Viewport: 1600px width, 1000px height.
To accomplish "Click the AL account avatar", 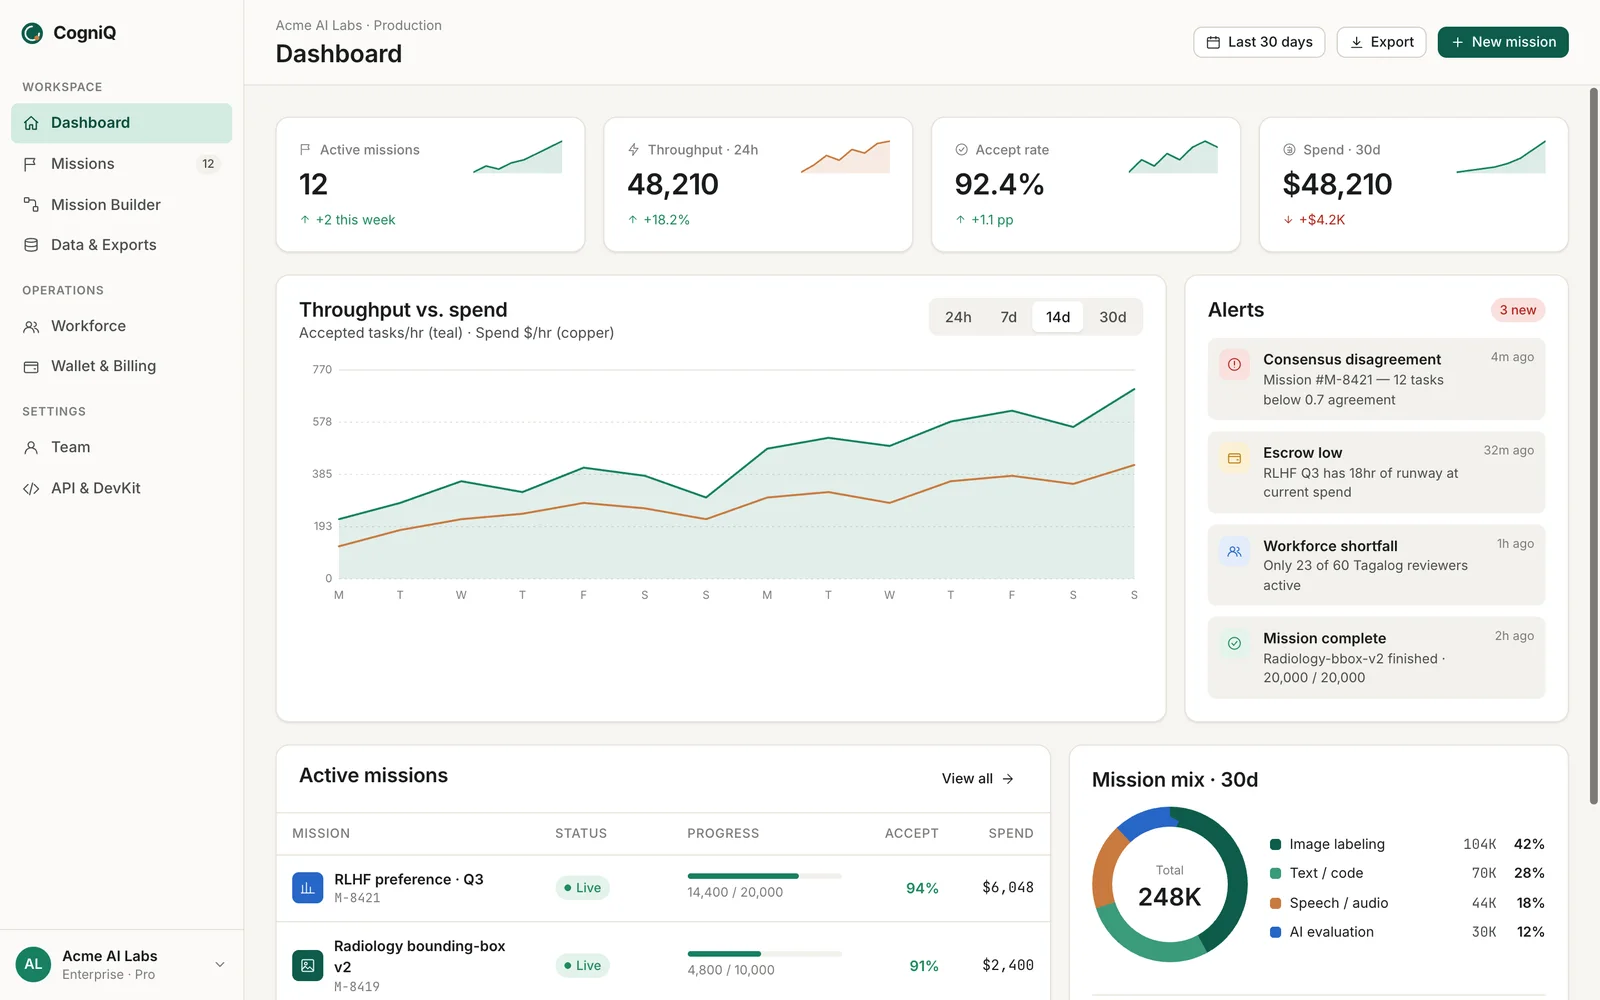I will pos(33,965).
